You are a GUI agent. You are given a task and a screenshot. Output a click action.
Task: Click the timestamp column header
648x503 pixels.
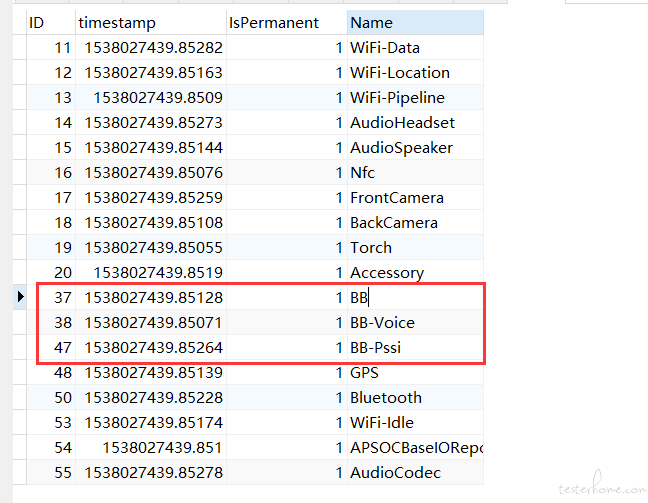pyautogui.click(x=151, y=22)
